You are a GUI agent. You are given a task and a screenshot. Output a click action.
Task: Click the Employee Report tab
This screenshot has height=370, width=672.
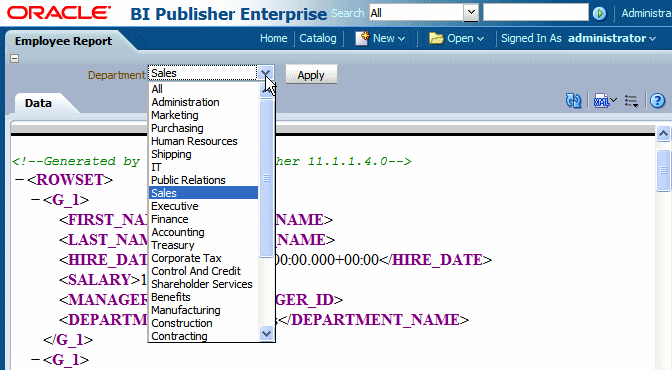[x=63, y=41]
